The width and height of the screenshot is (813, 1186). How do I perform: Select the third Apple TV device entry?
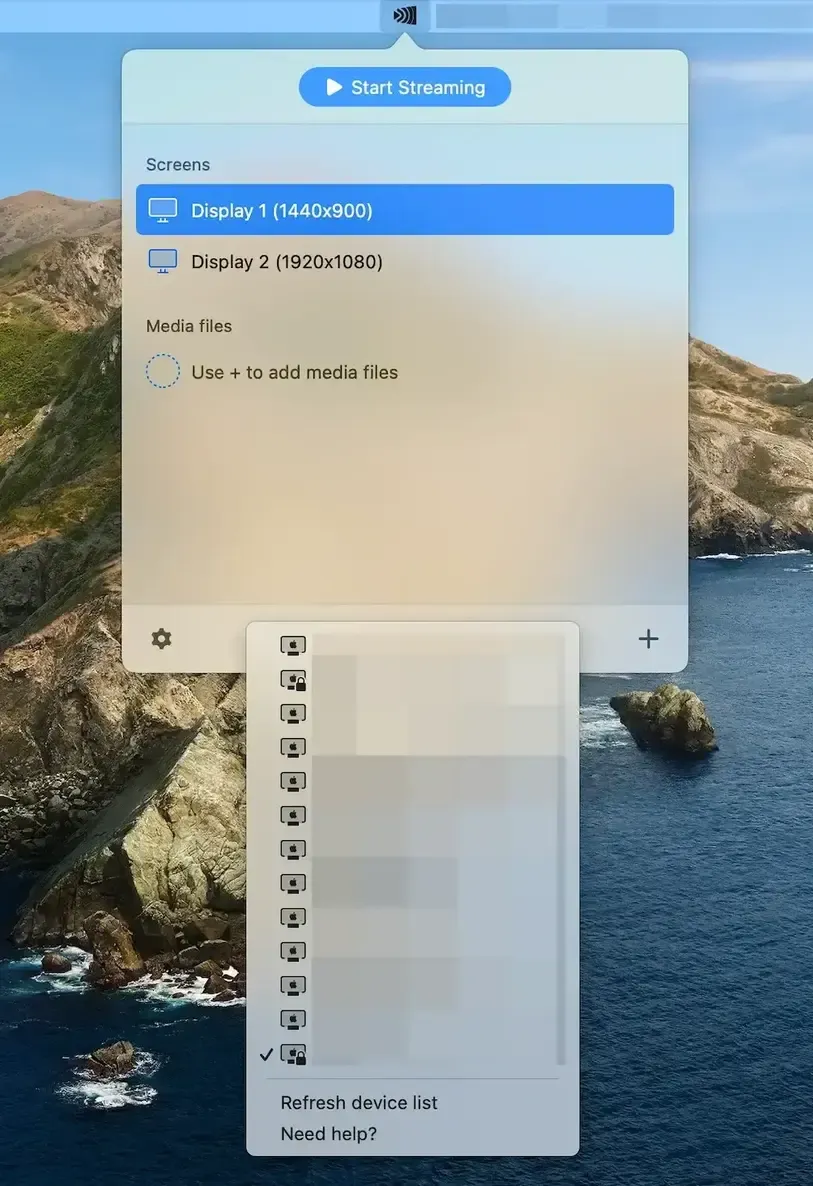[x=412, y=713]
